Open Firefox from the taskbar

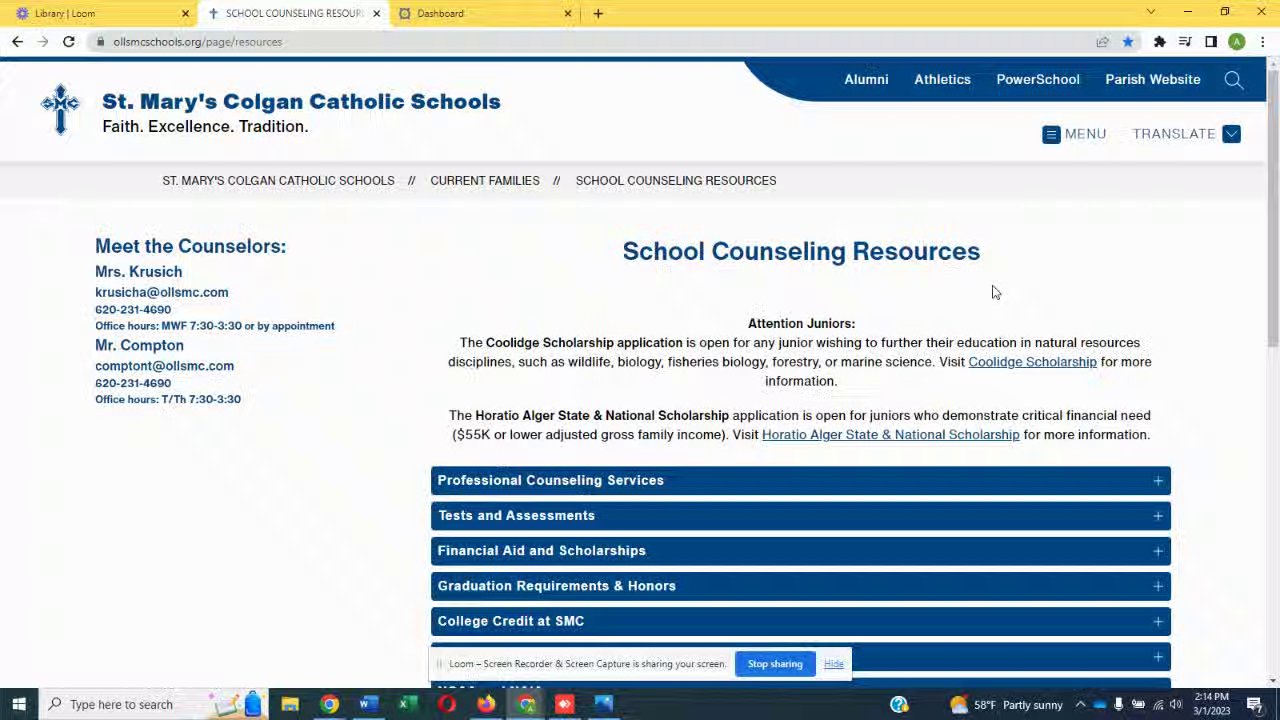click(x=485, y=704)
